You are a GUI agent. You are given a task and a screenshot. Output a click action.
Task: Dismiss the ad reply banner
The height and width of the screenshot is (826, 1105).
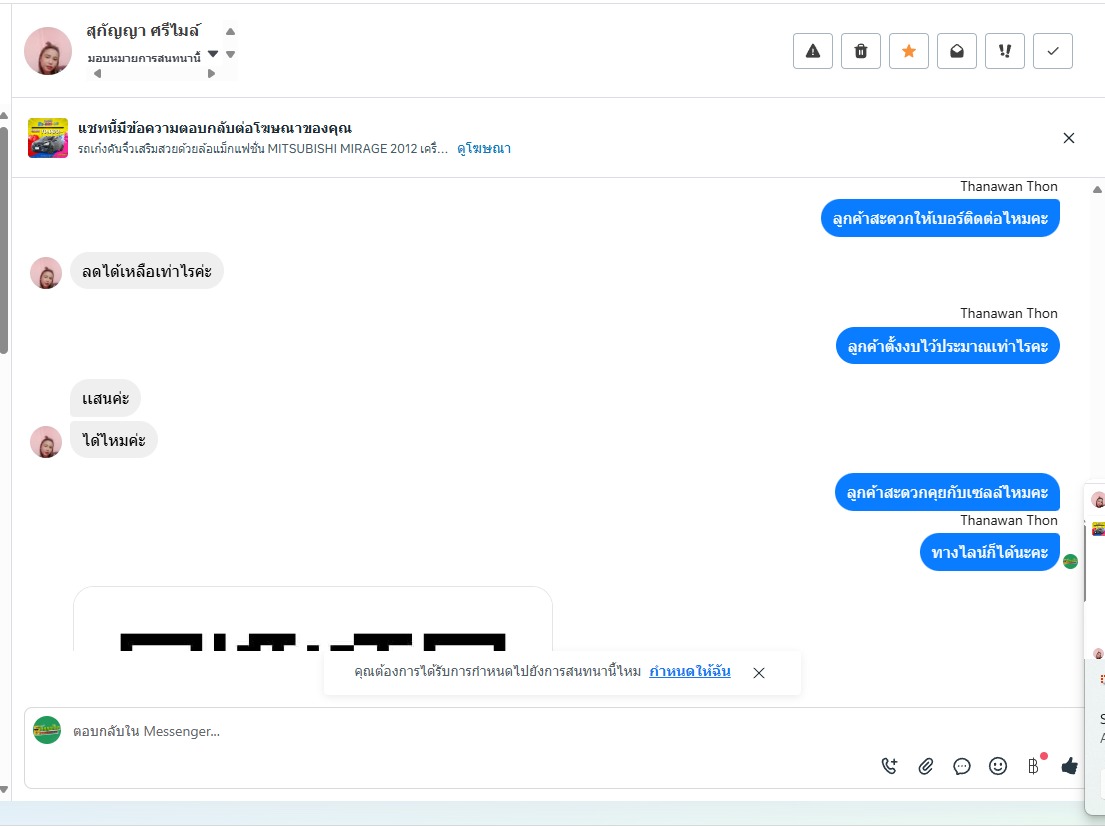click(1068, 138)
